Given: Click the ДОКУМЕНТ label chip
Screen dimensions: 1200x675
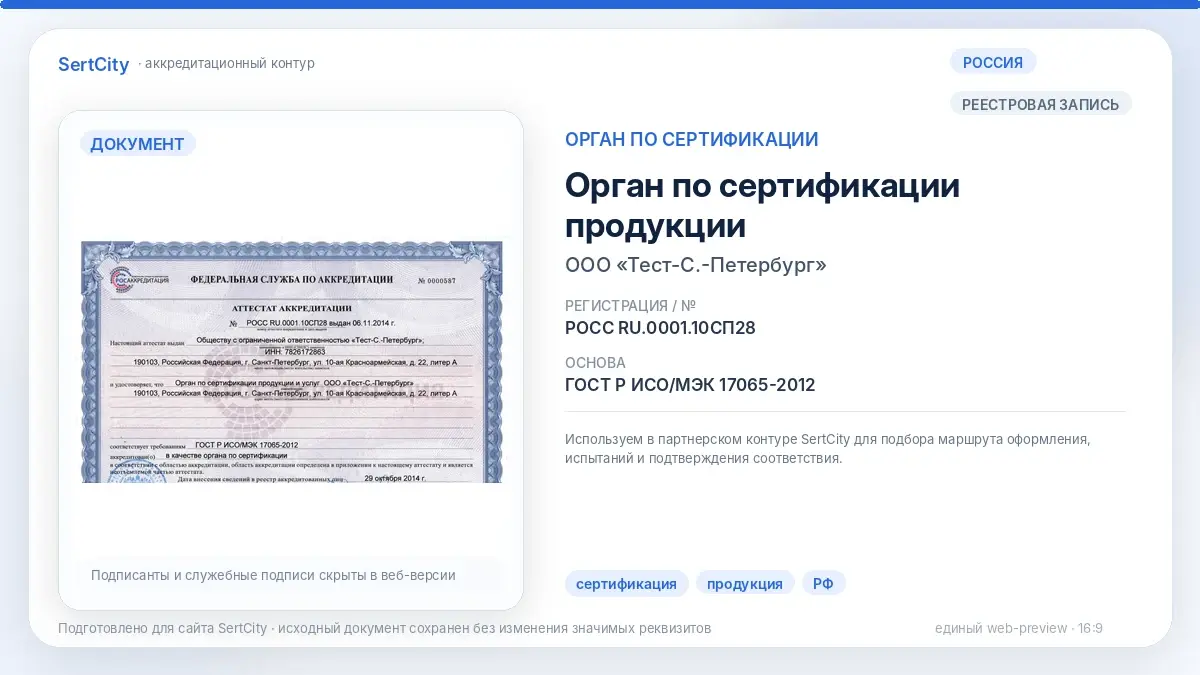Looking at the screenshot, I should [x=138, y=144].
